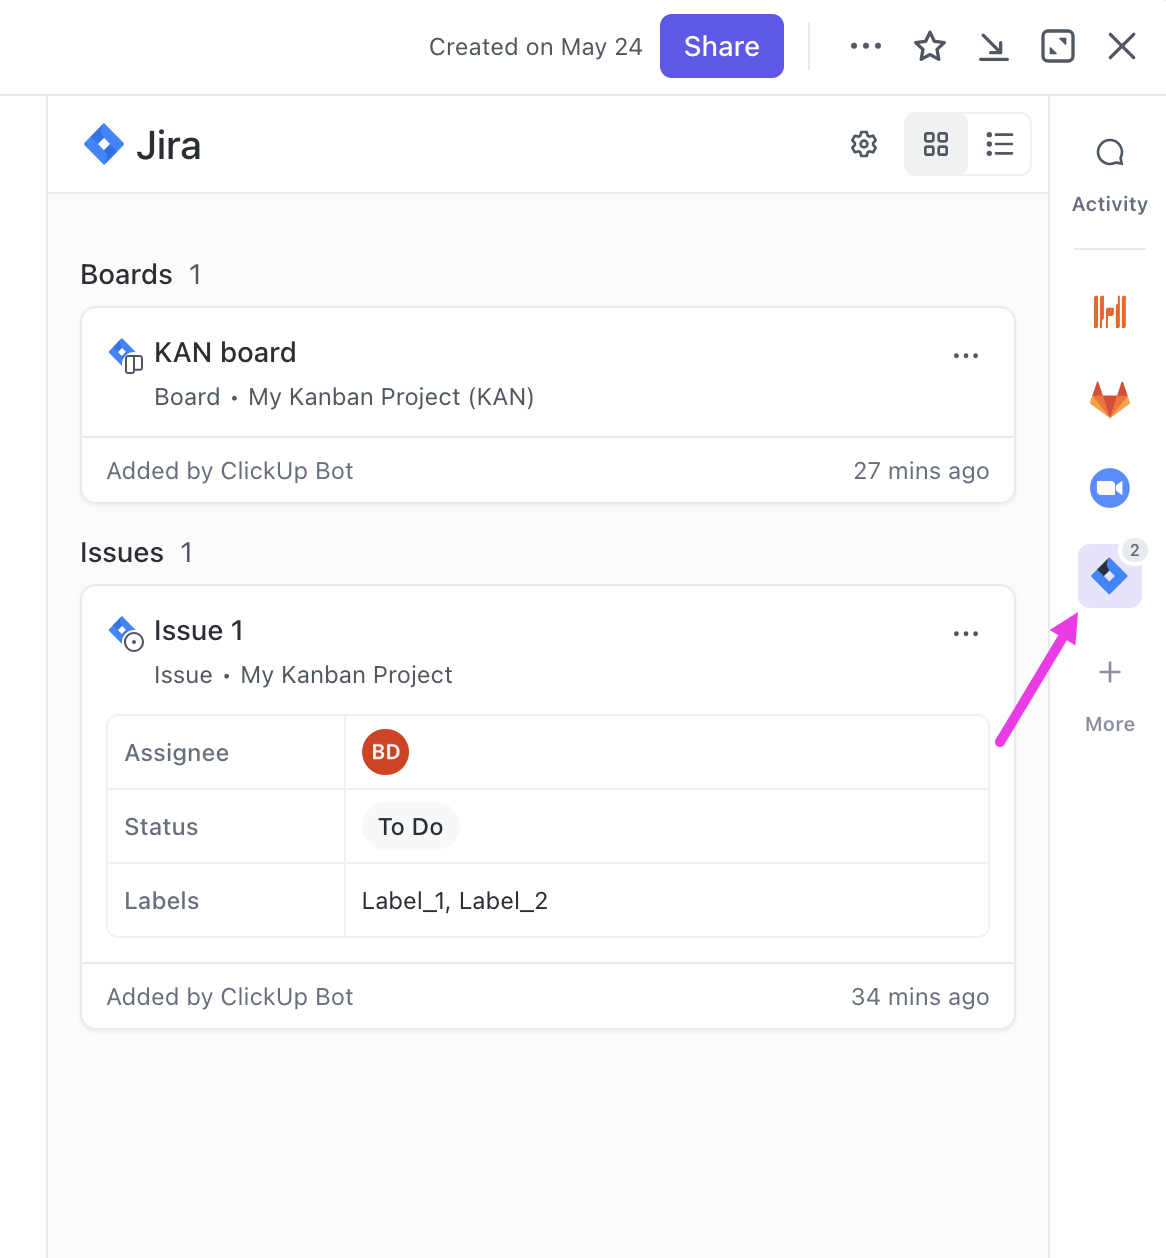Switch to list view

999,144
